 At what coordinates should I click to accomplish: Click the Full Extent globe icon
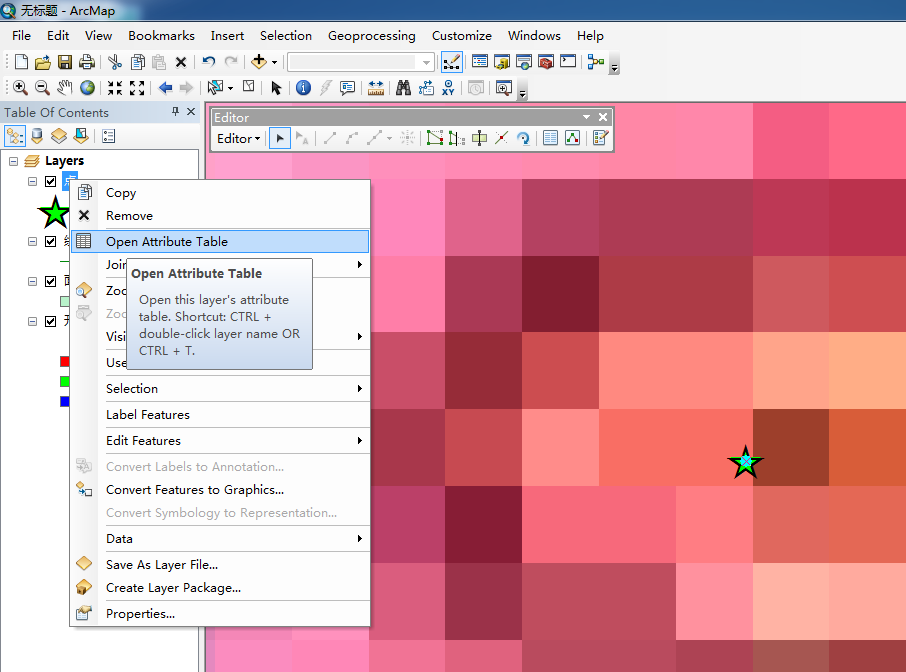tap(87, 88)
